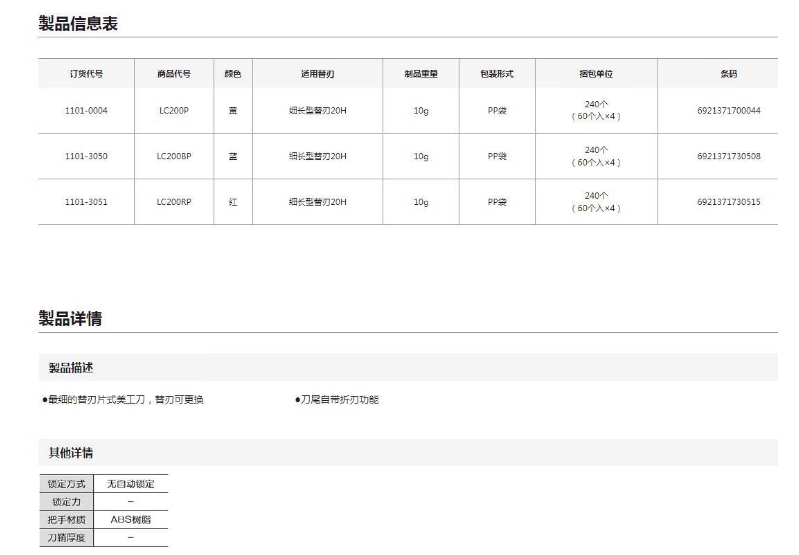Click order code 1101-3051 row

point(86,202)
